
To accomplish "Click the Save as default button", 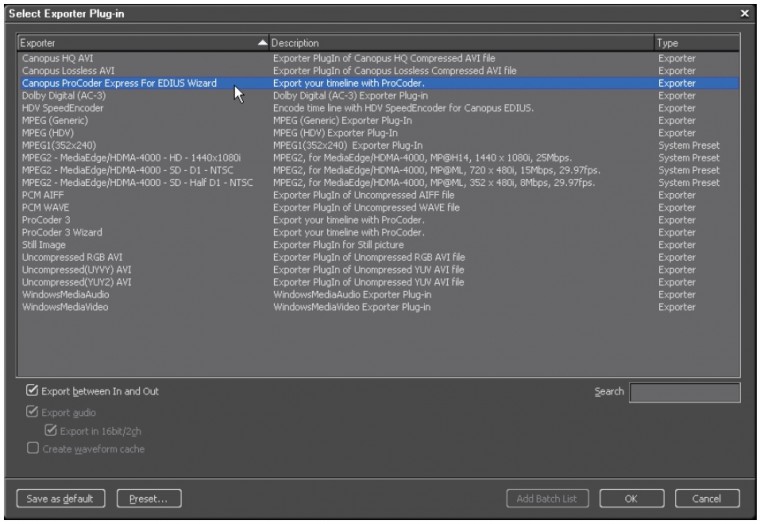I will (61, 498).
